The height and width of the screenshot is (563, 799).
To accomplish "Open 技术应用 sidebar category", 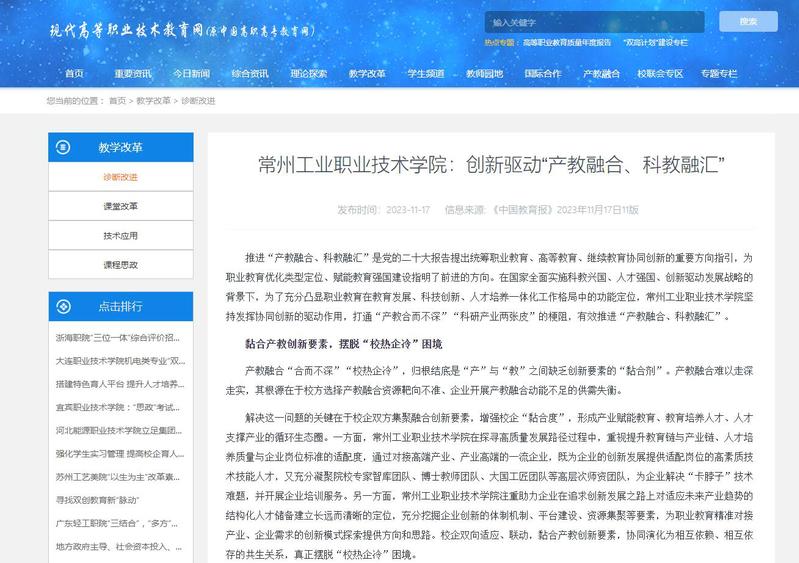I will point(121,236).
